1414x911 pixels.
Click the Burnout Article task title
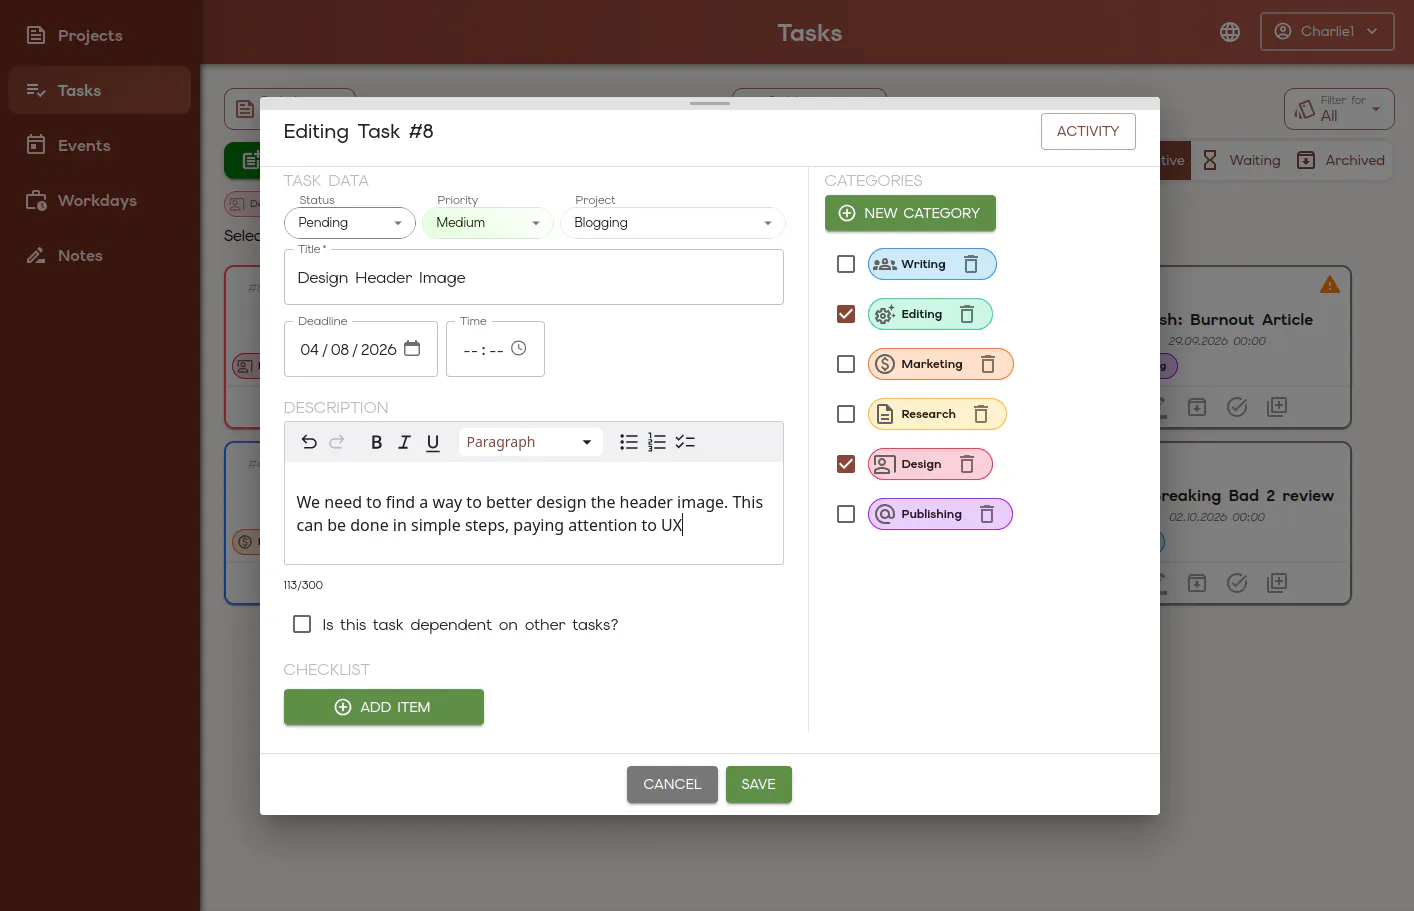point(1236,320)
